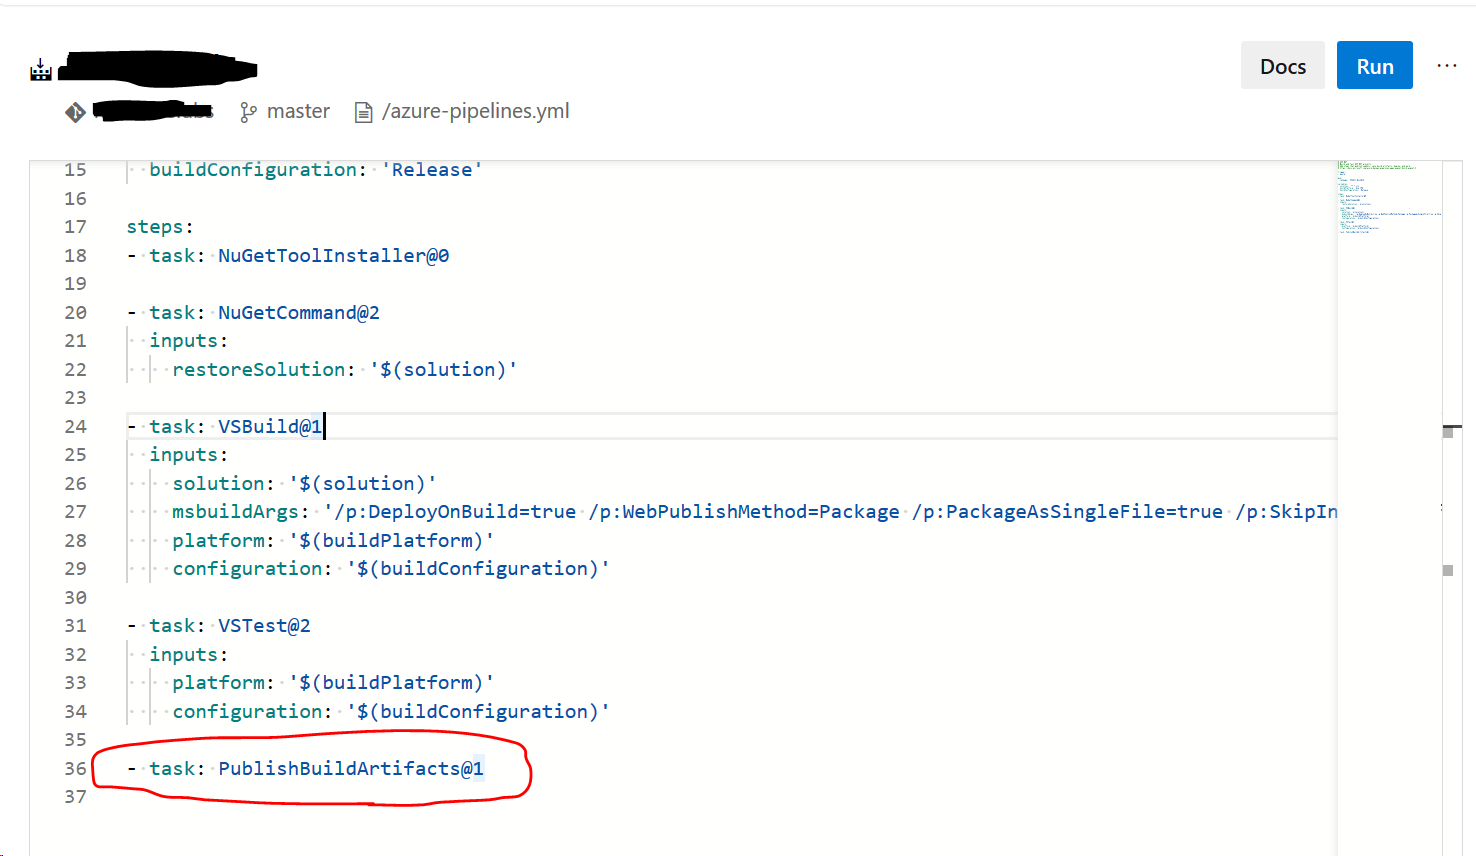Click the msbuildArgs line text
Image resolution: width=1476 pixels, height=856 pixels.
tap(754, 512)
